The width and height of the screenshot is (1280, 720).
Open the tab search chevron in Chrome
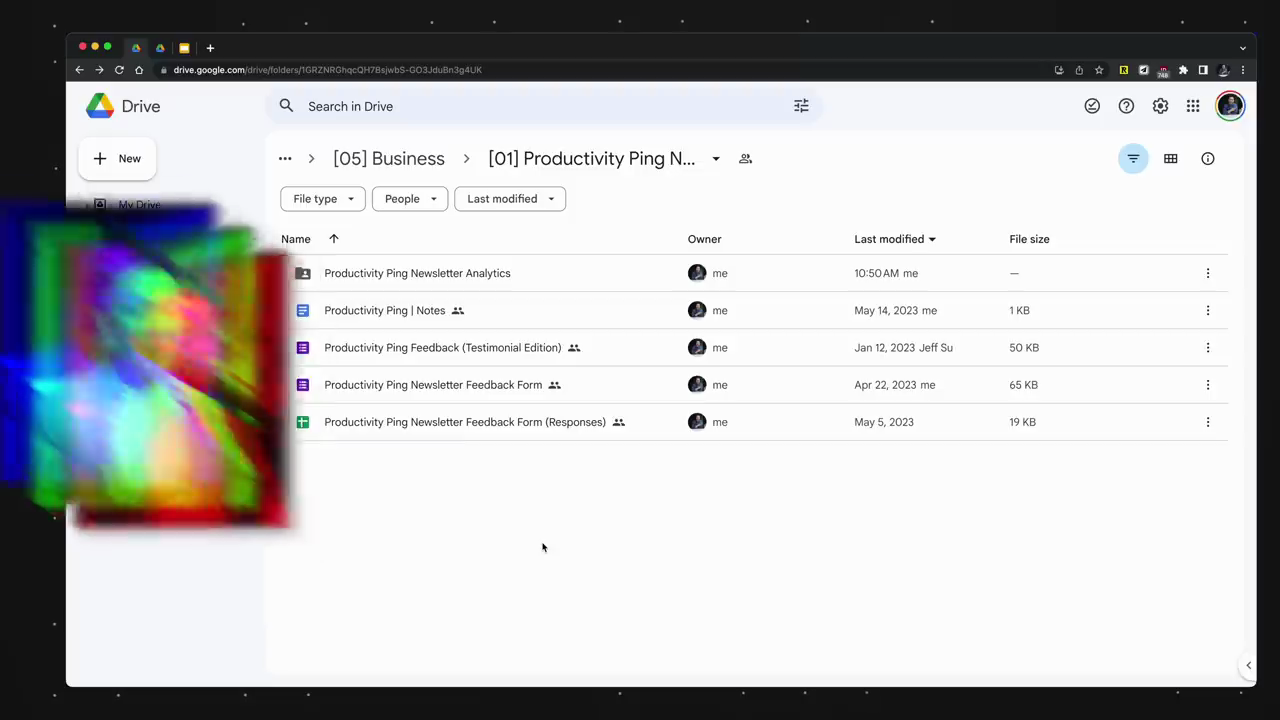(x=1243, y=48)
